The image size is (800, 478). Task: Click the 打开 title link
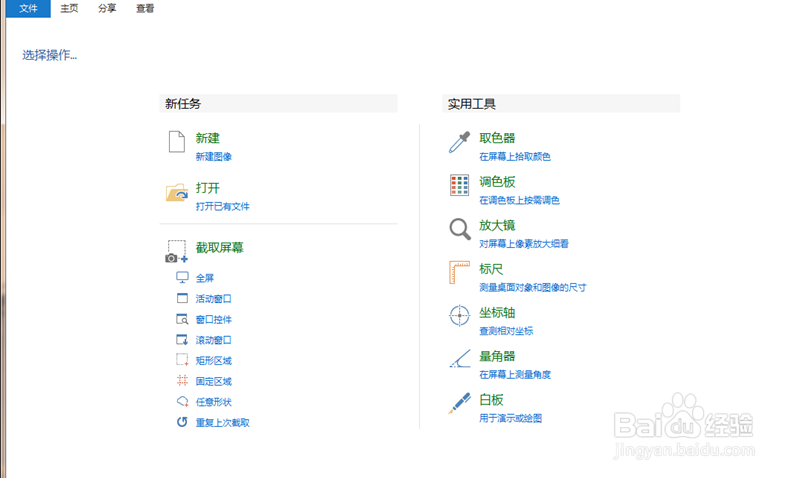[x=208, y=188]
